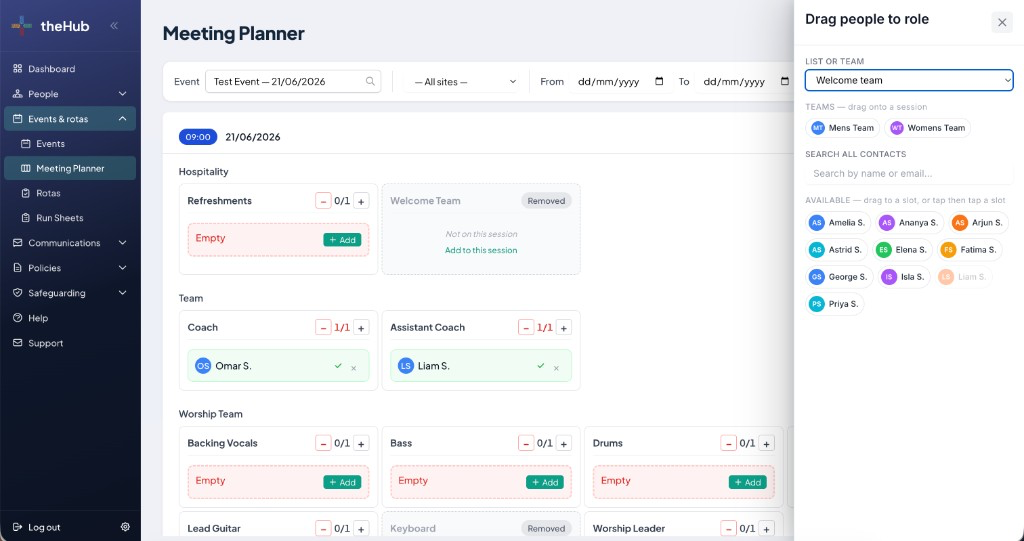Viewport: 1024px width, 541px height.
Task: Increase Refreshments slot count
Action: tap(361, 201)
